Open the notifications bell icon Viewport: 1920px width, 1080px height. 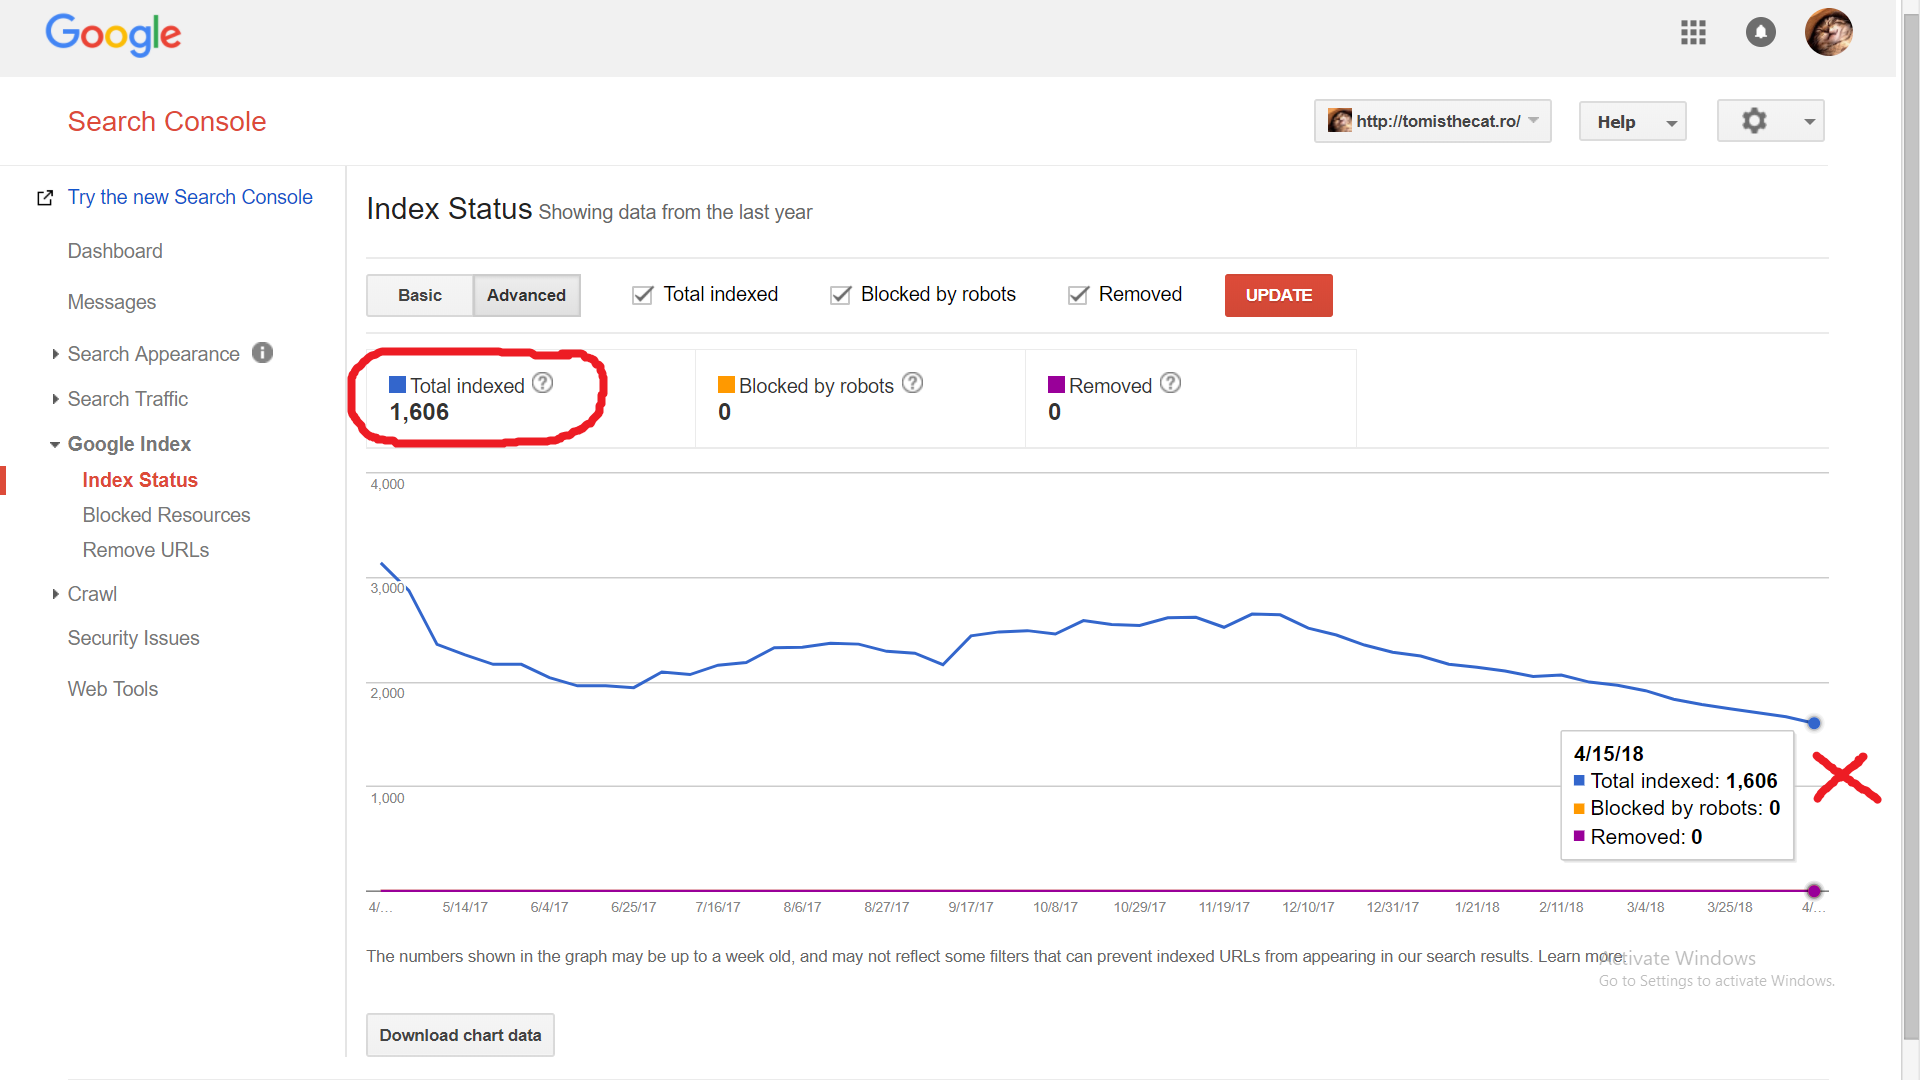1760,33
